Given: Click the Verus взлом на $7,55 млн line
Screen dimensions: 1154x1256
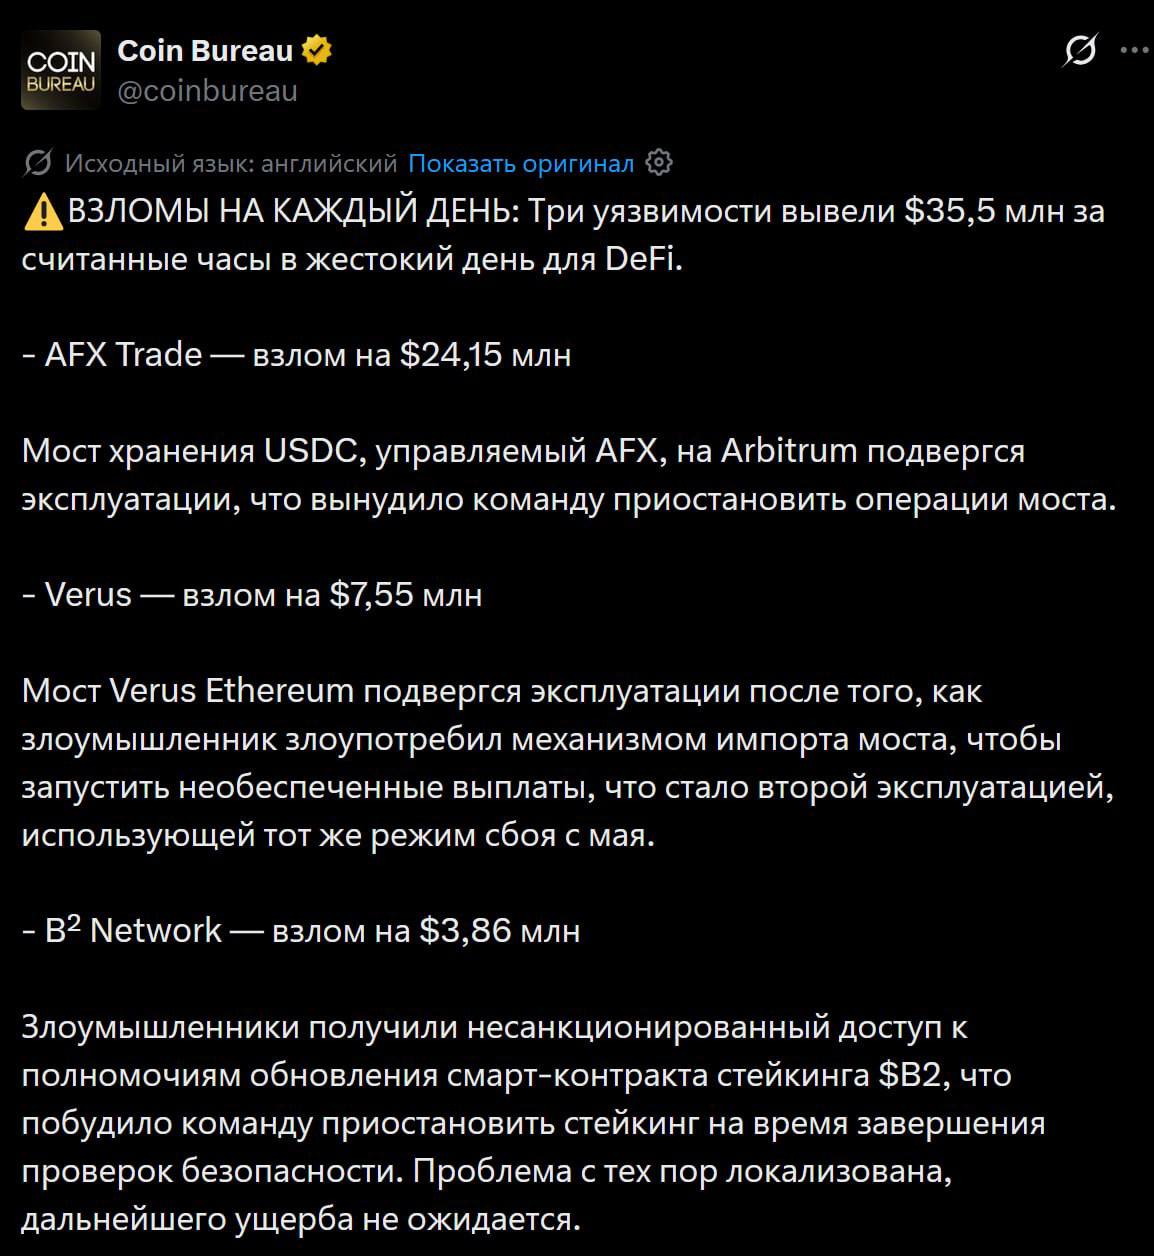Looking at the screenshot, I should pos(252,595).
